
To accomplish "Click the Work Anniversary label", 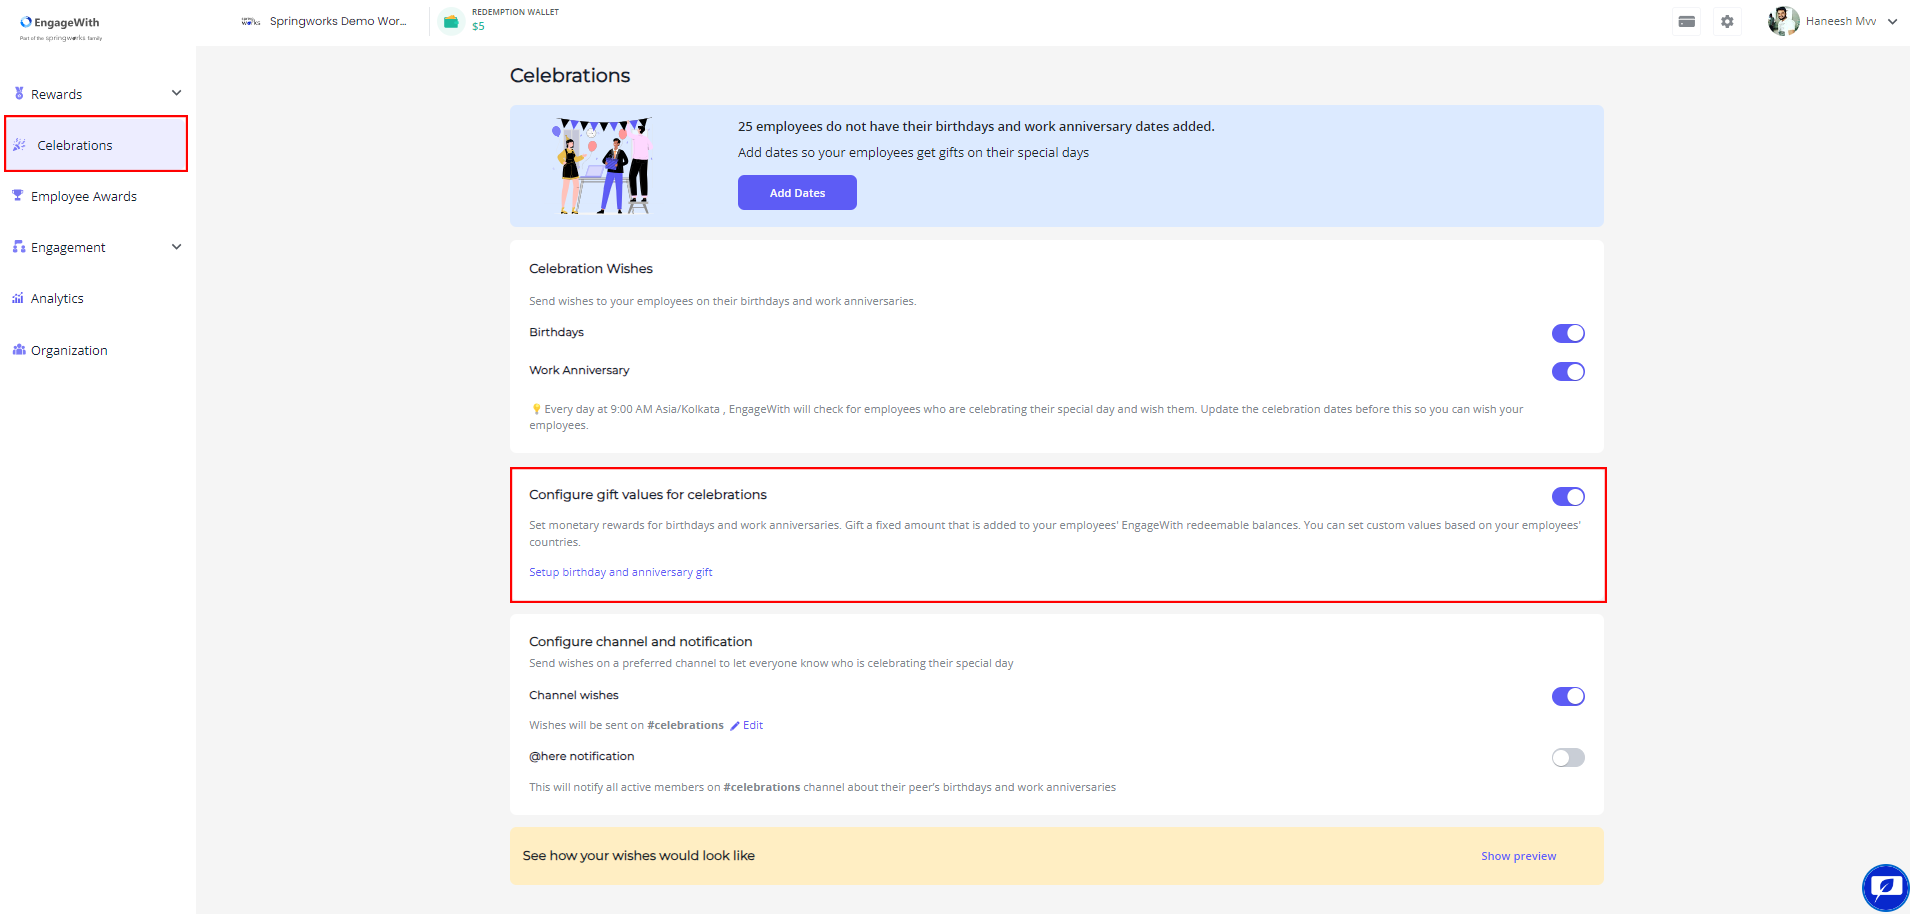I will coord(579,370).
